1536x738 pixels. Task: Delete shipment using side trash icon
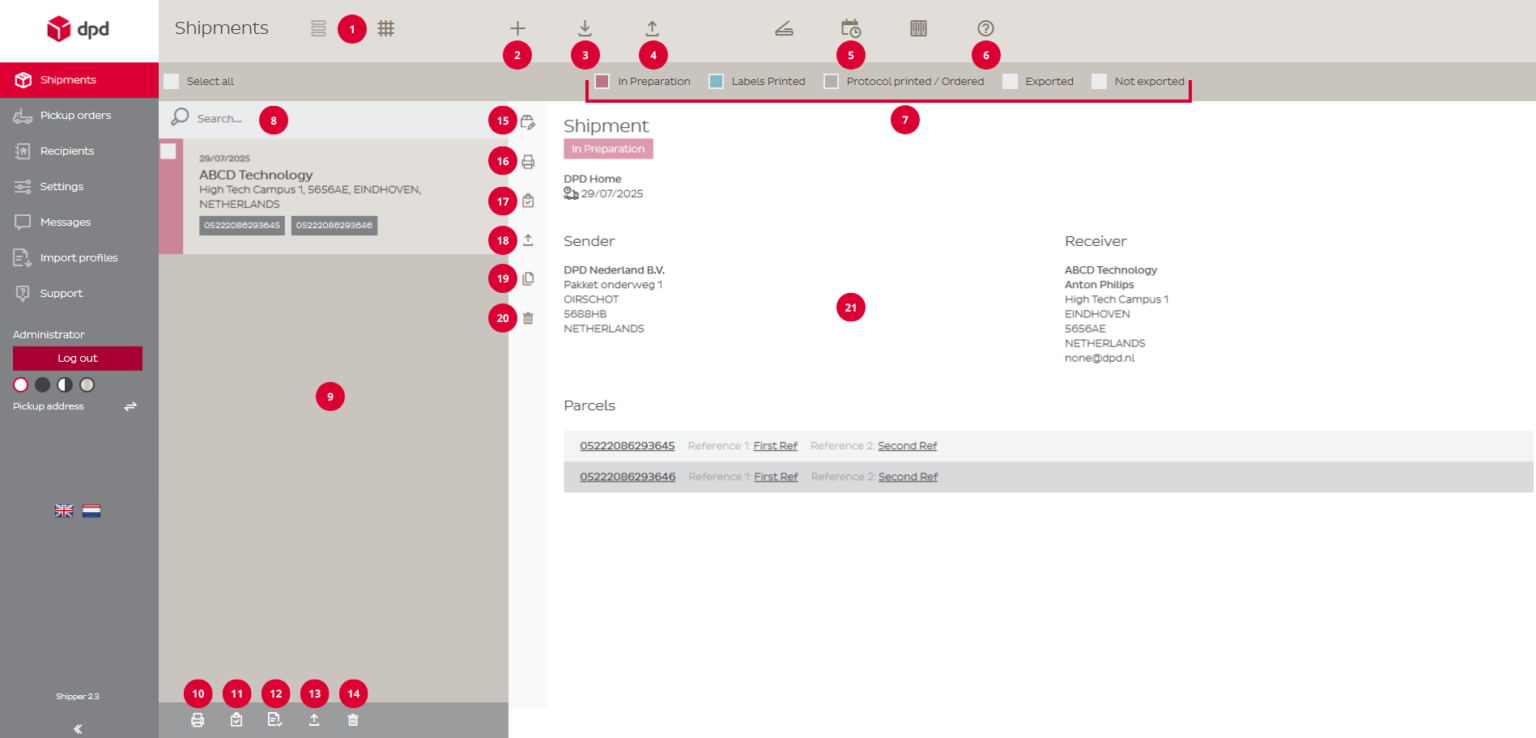pos(528,319)
